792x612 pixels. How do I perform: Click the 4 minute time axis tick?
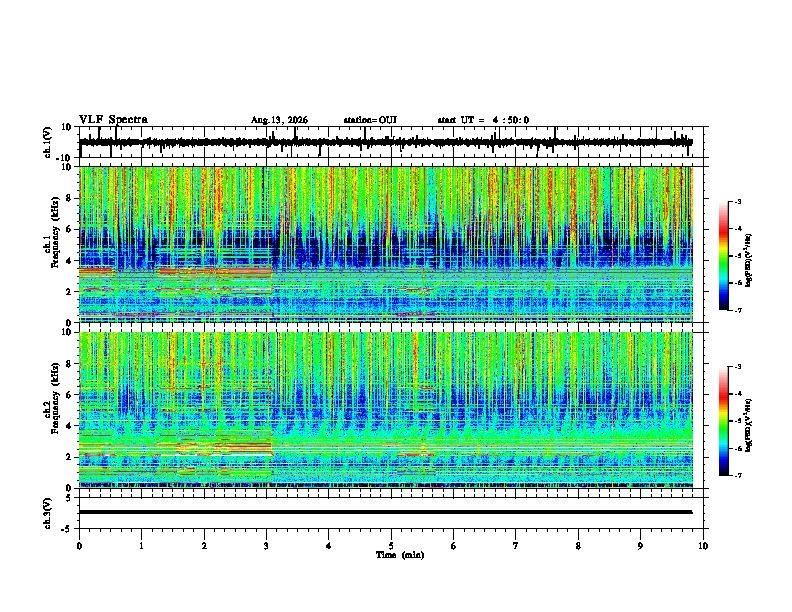pos(329,546)
